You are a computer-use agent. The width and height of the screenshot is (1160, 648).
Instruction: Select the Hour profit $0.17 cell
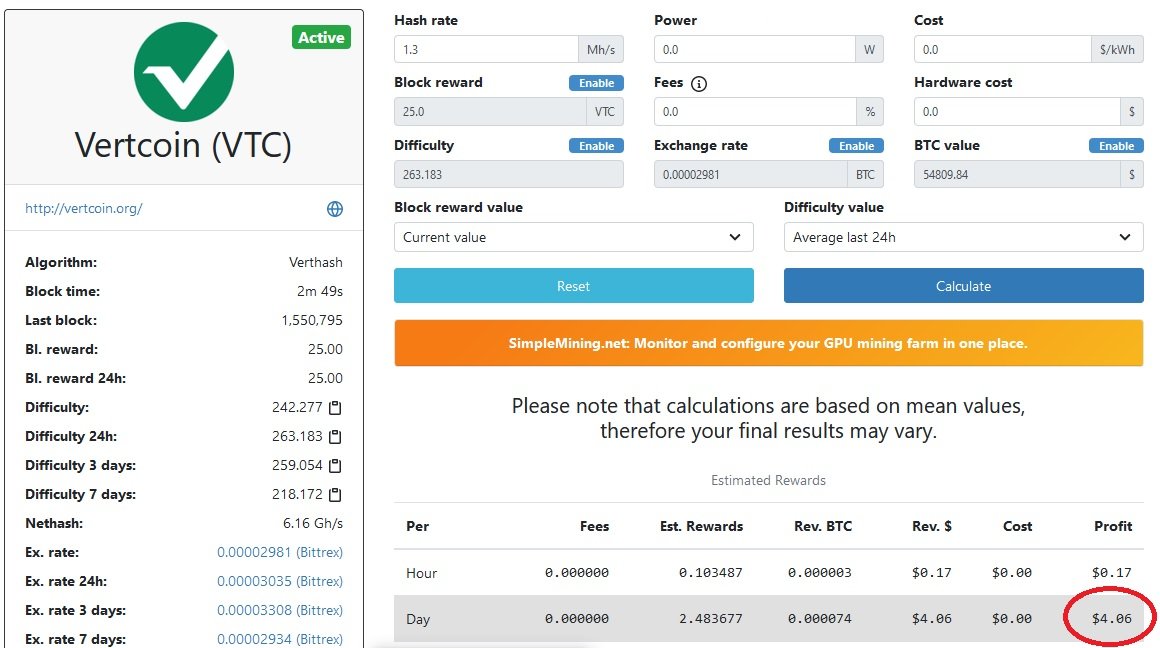coord(1112,573)
